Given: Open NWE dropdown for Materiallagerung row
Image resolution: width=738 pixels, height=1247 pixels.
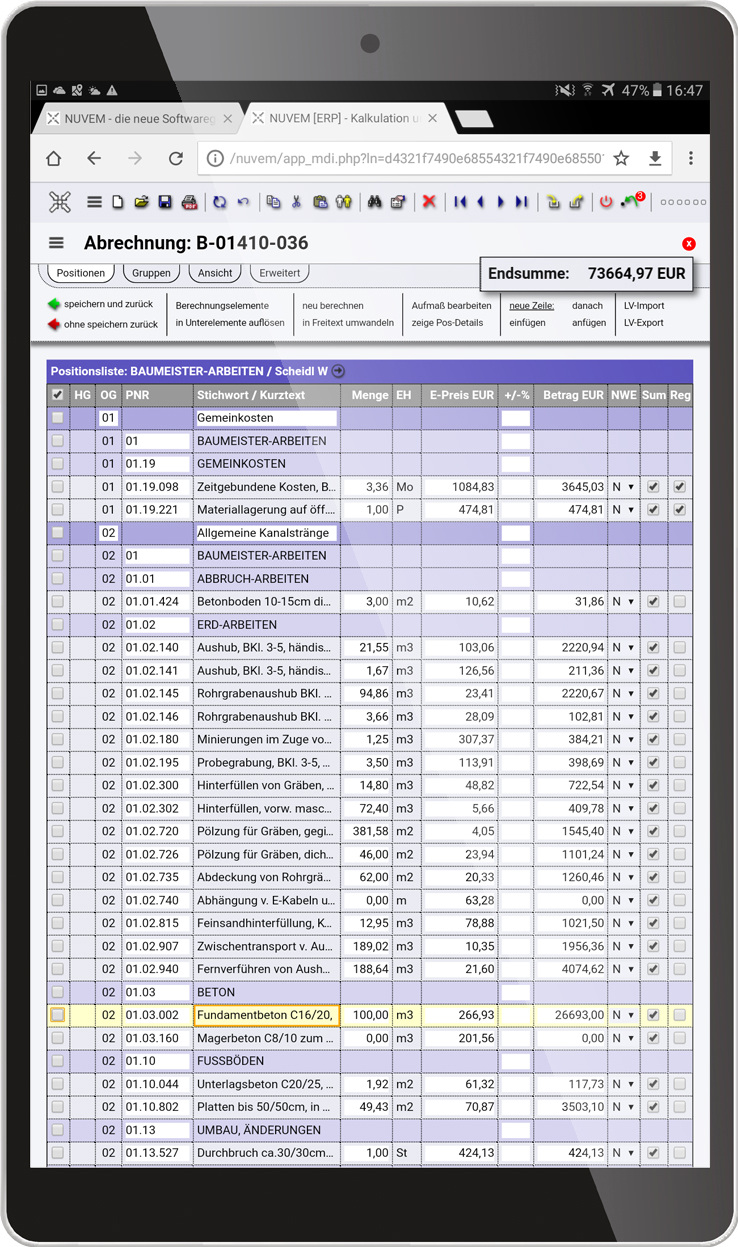Looking at the screenshot, I should (623, 510).
